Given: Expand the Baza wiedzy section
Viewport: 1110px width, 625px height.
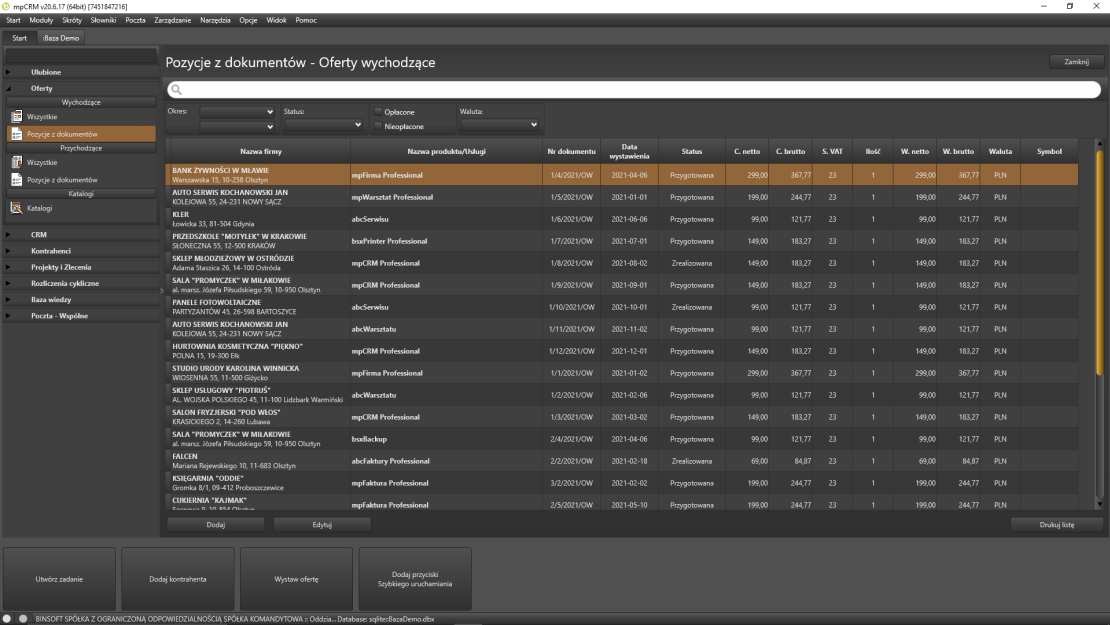Looking at the screenshot, I should coord(81,299).
